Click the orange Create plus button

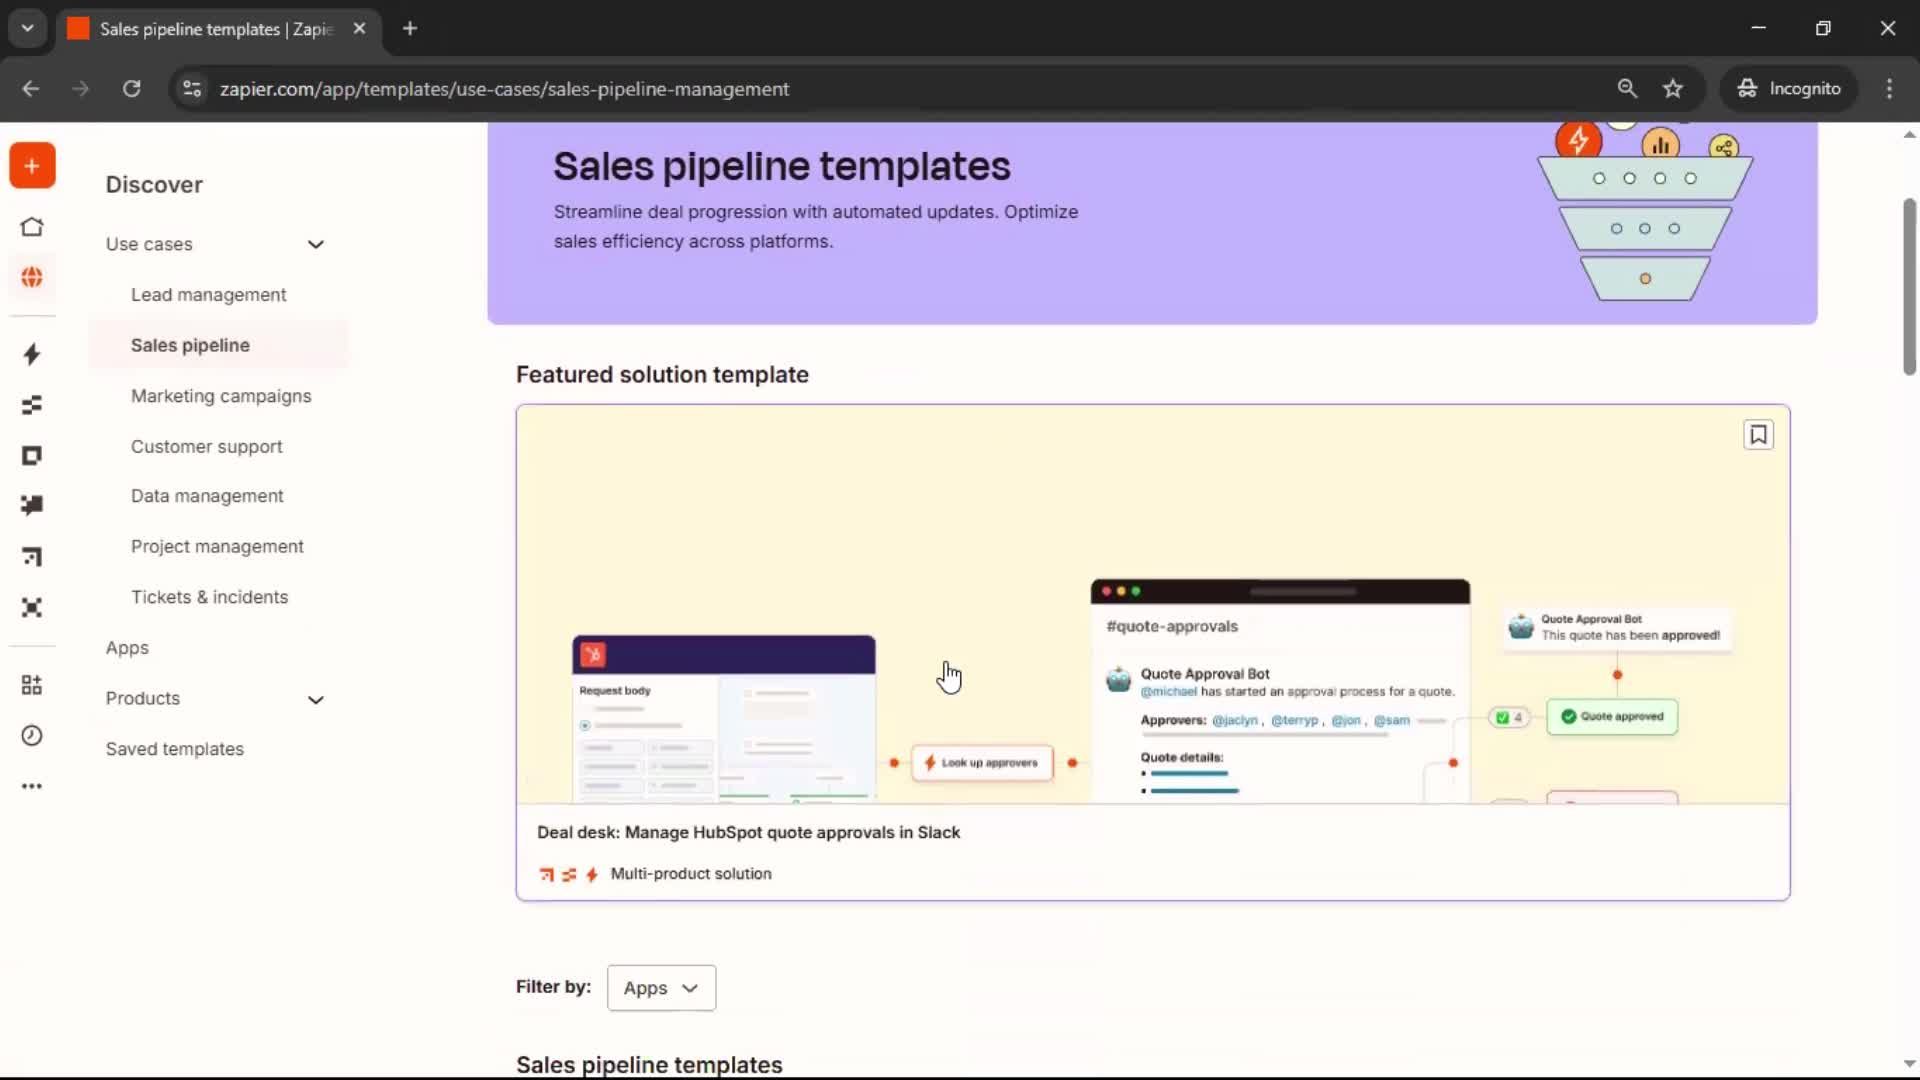(32, 166)
